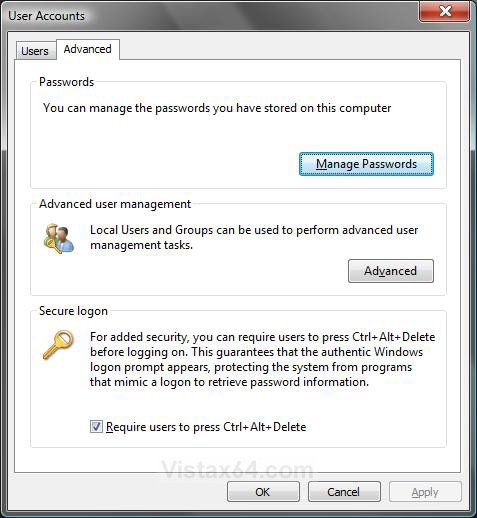Click the gold key Secure logon icon
This screenshot has width=477, height=518.
point(59,345)
